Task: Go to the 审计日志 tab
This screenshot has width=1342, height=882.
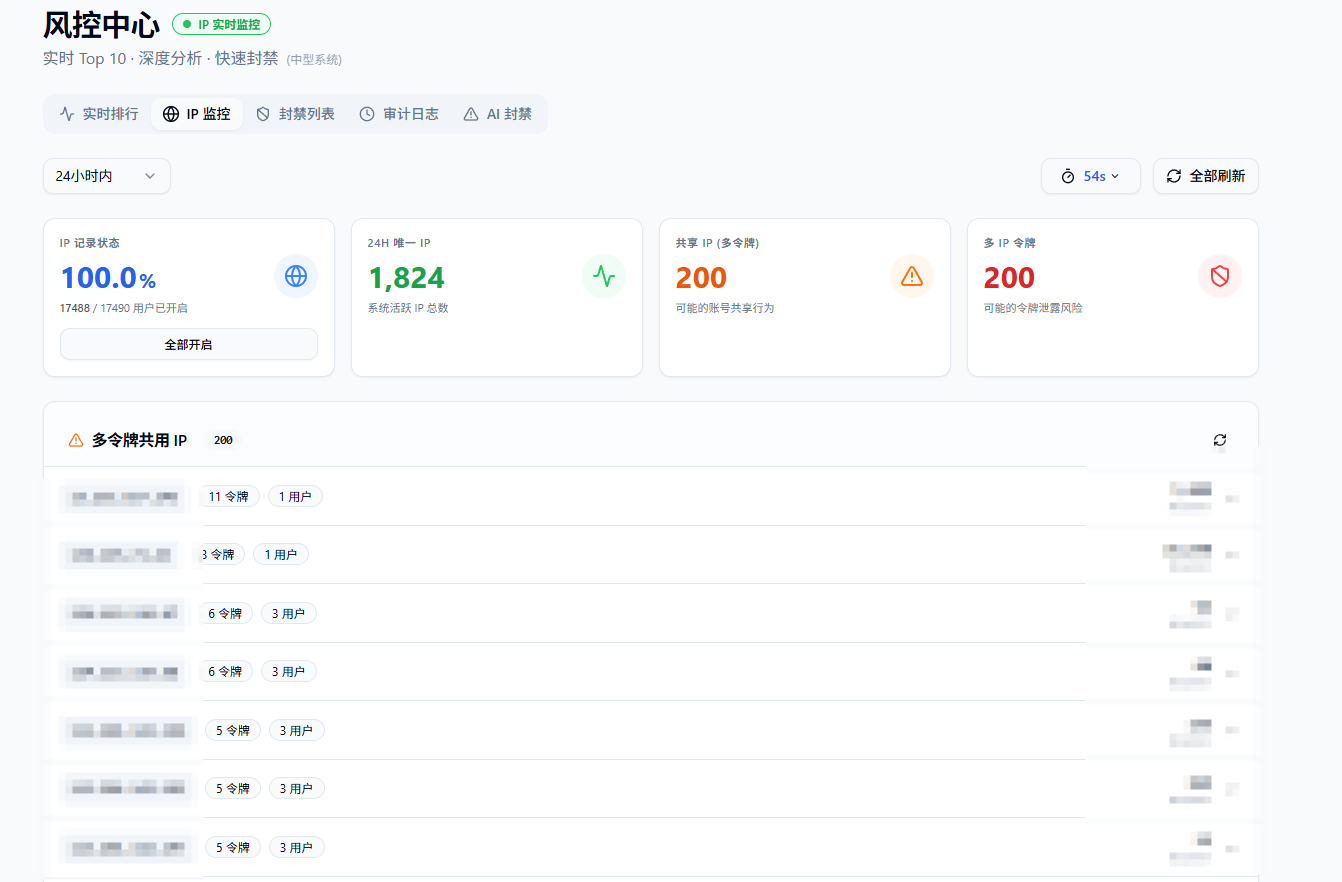Action: pyautogui.click(x=399, y=114)
